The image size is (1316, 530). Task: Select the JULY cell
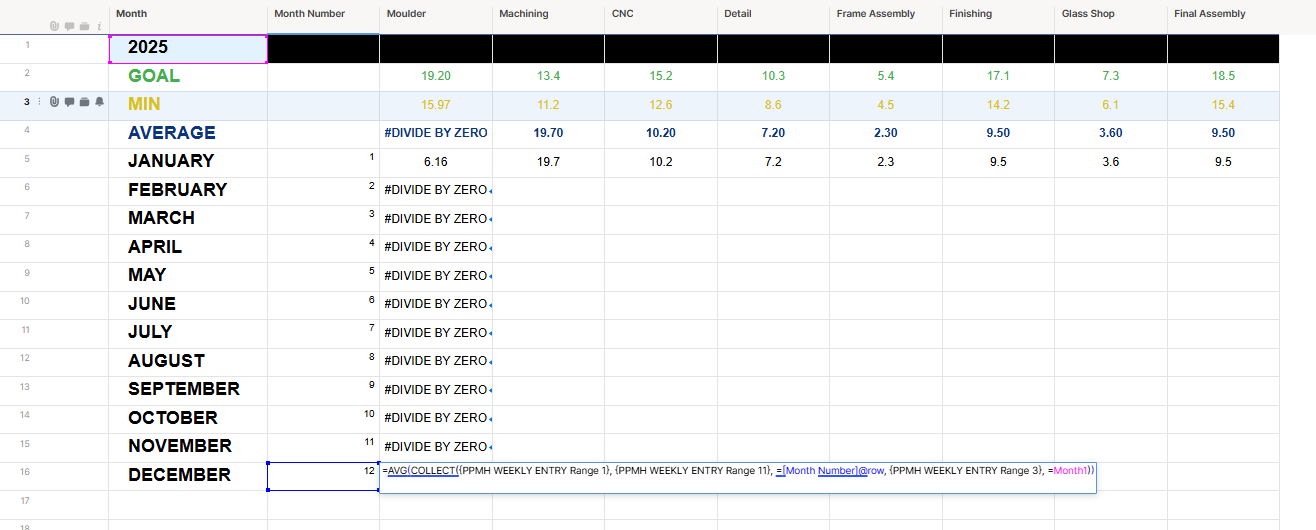click(x=188, y=333)
